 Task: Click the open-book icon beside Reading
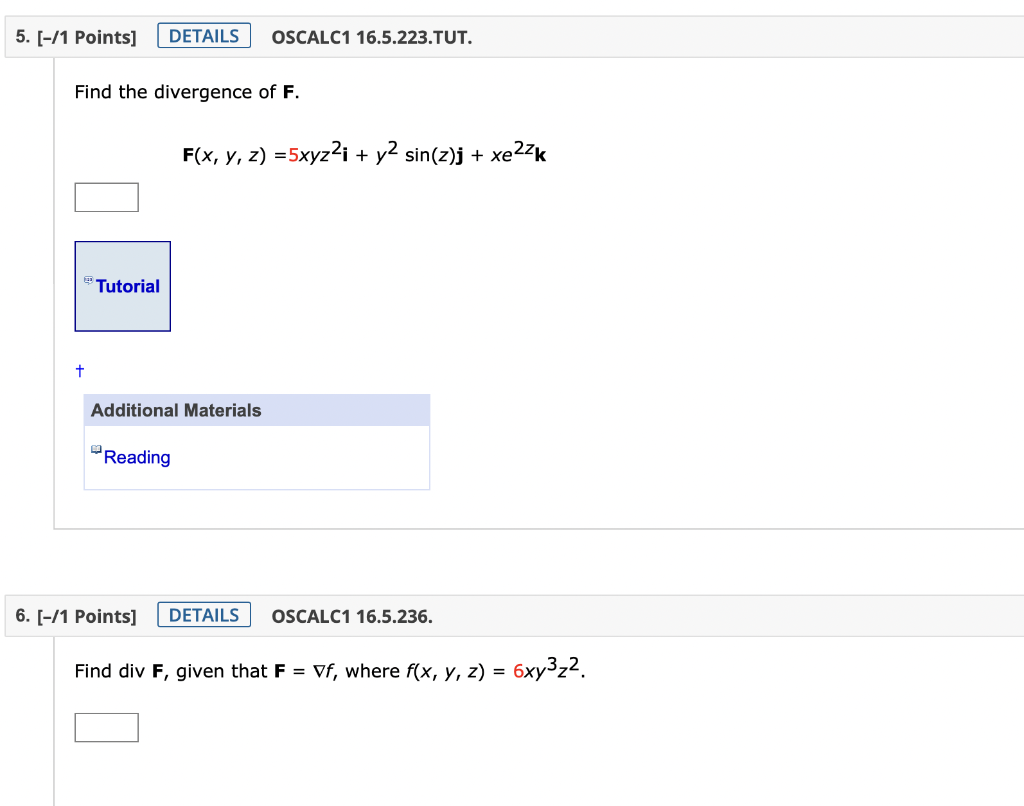[x=94, y=450]
